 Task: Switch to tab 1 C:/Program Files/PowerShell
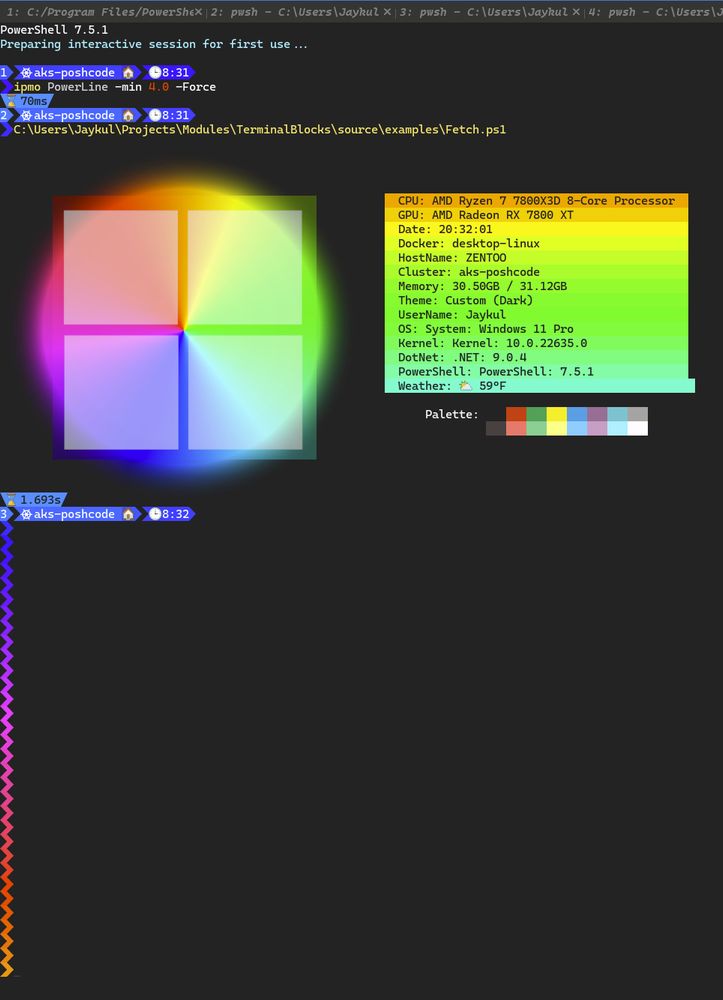(103, 11)
